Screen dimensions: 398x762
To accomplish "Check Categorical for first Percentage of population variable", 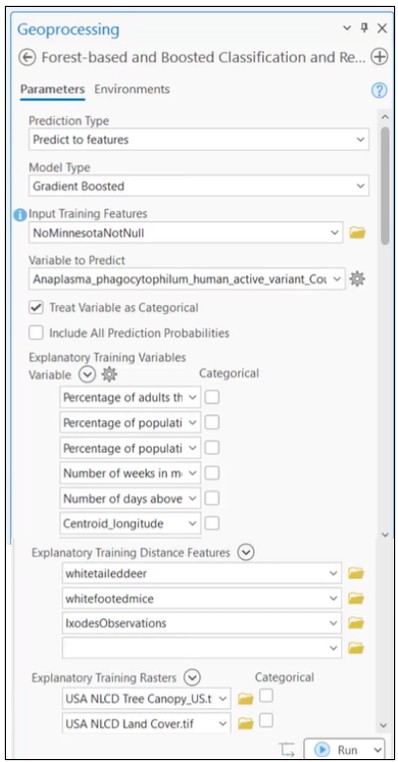I will [x=212, y=423].
